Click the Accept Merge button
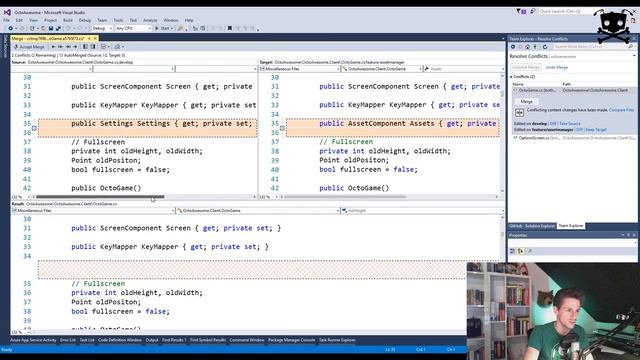The height and width of the screenshot is (360, 640). [29, 47]
